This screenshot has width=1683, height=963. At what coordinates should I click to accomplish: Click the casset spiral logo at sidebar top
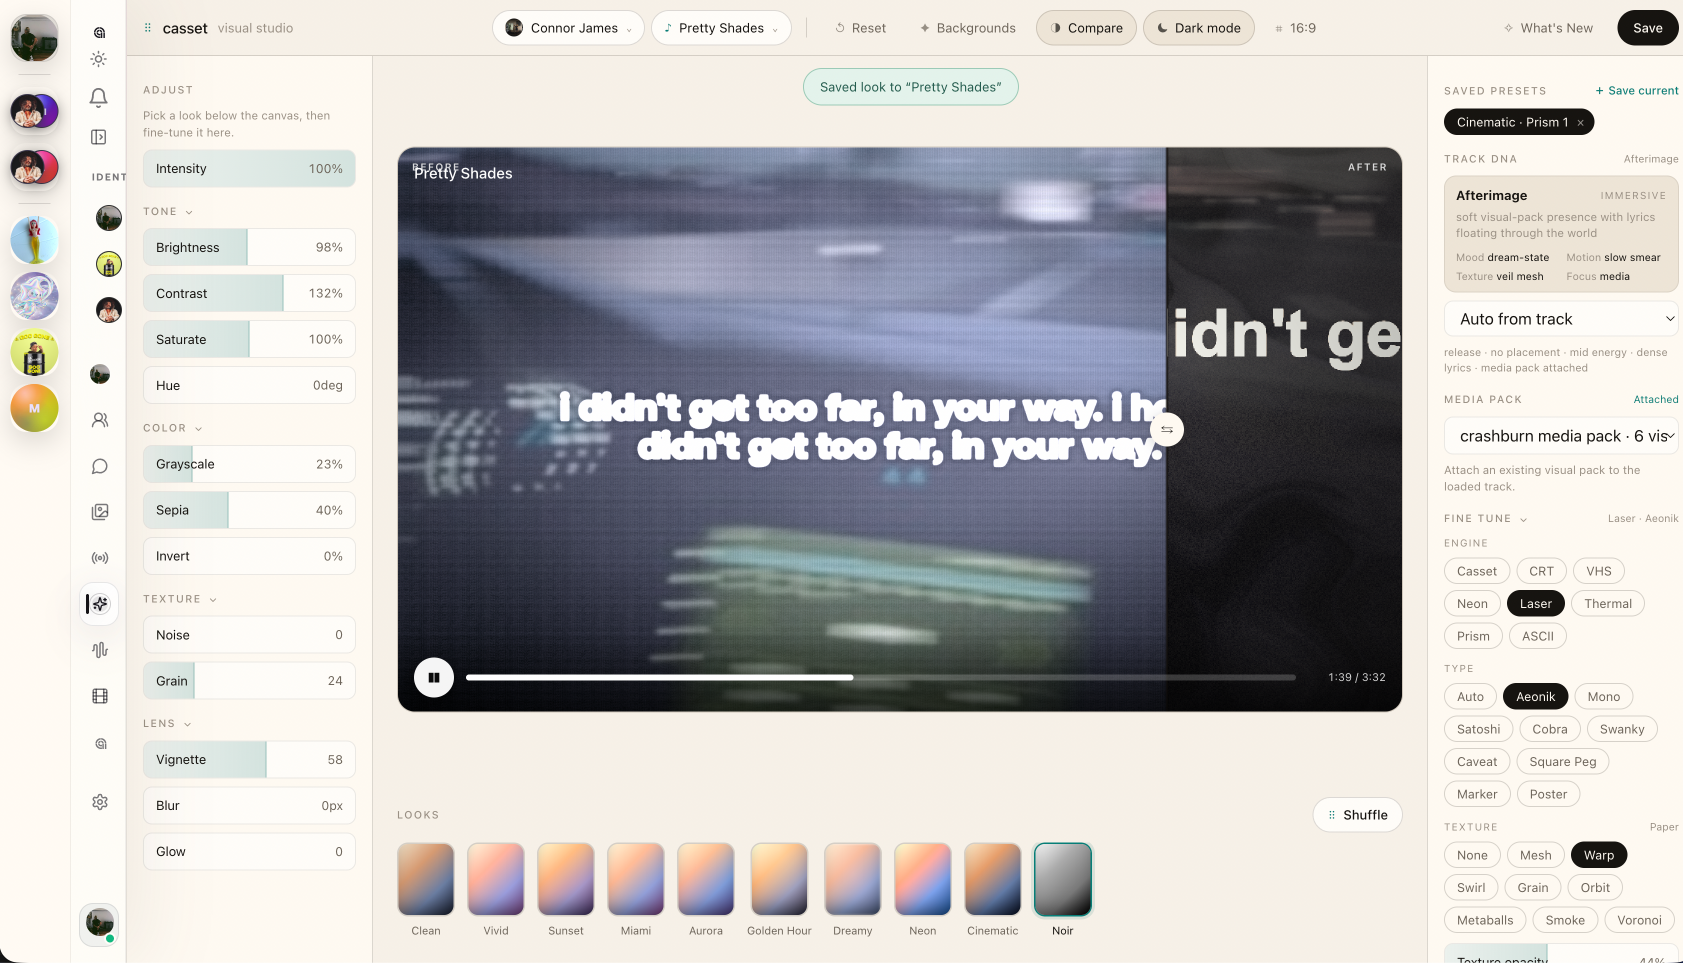[99, 33]
